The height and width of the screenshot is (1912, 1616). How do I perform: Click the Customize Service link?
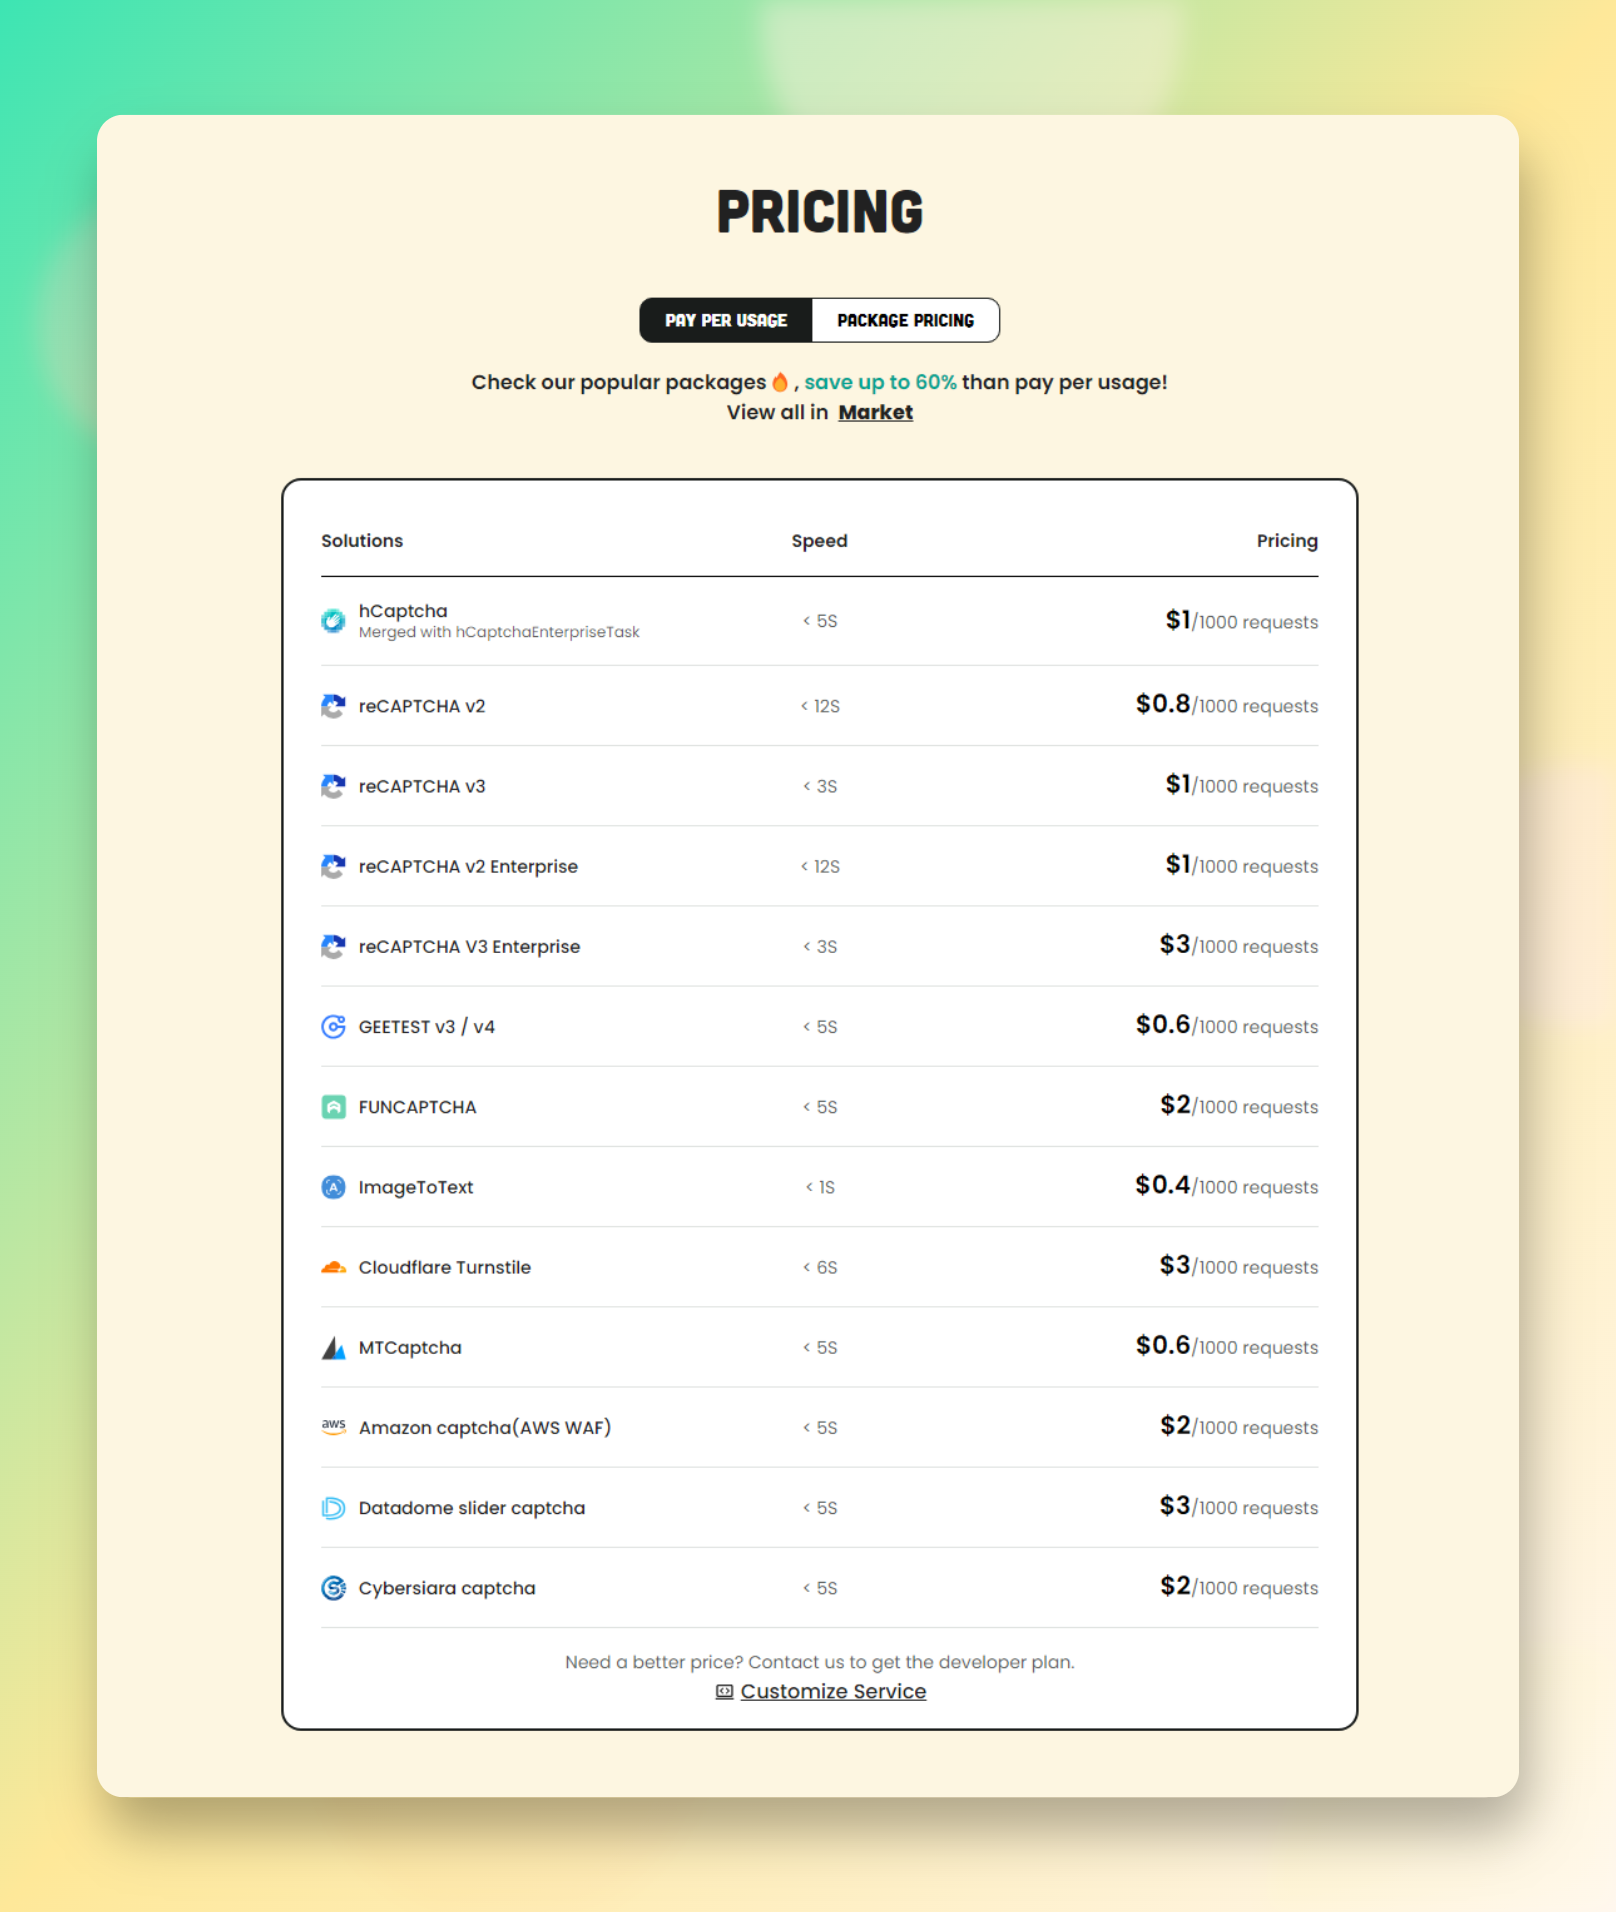click(833, 1691)
